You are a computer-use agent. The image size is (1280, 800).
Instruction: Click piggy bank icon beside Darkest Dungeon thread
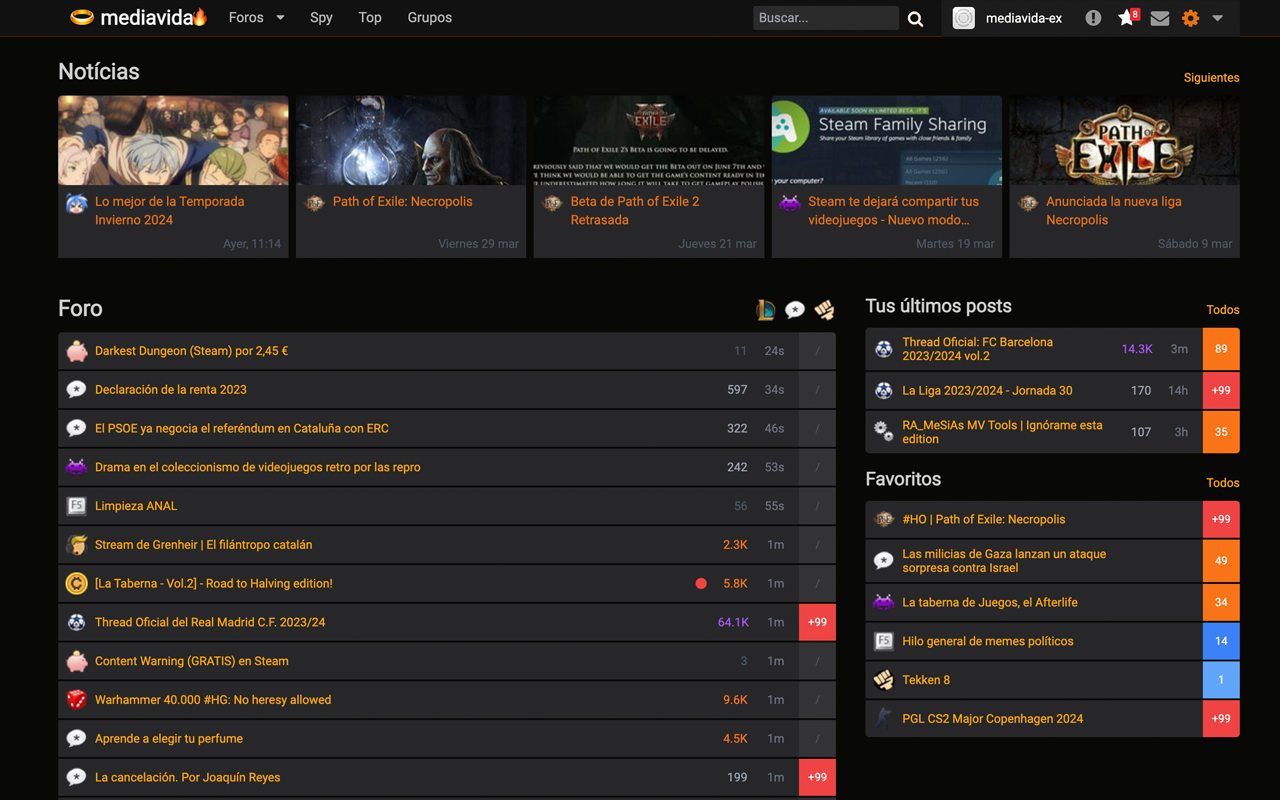pos(76,351)
